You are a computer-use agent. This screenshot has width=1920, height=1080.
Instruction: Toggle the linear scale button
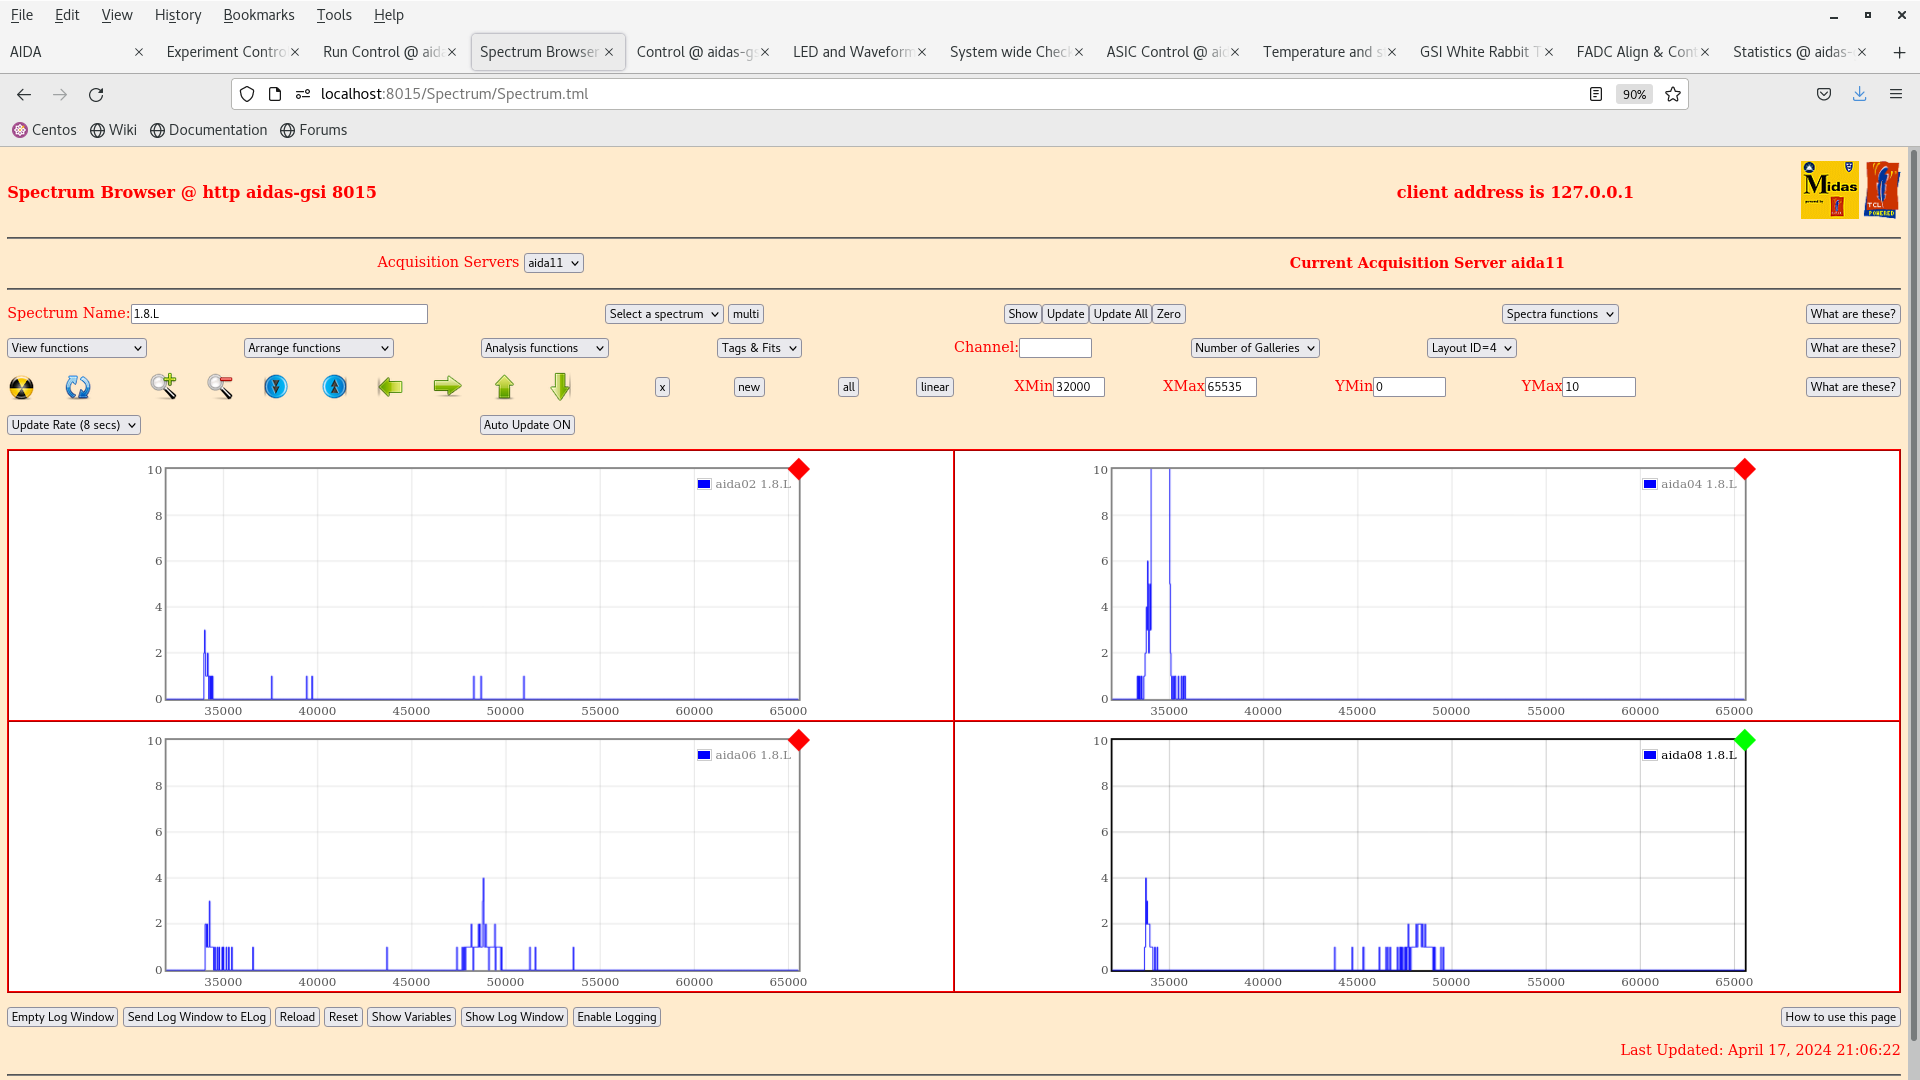(934, 387)
